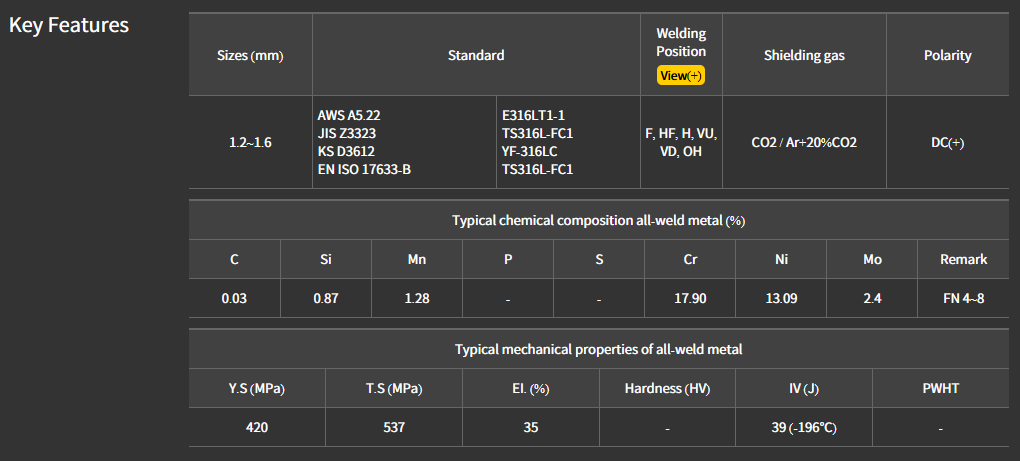Click the Shielding gas column header
This screenshot has width=1020, height=461.
click(804, 56)
